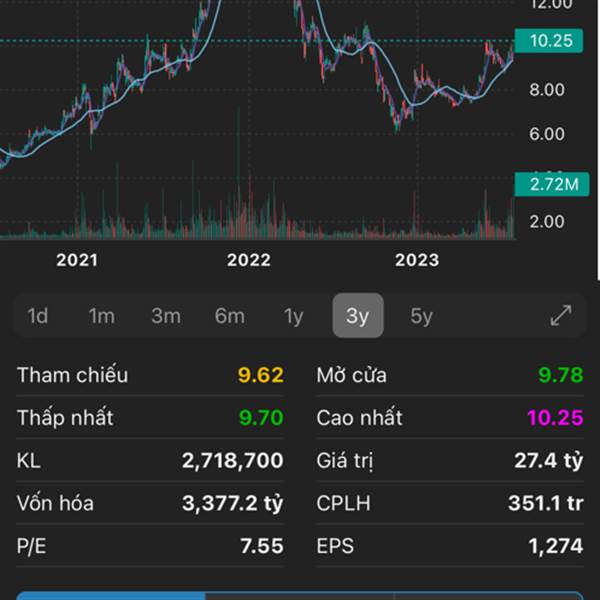This screenshot has height=600, width=600.
Task: Tap the Vốn hóa label
Action: pyautogui.click(x=55, y=503)
